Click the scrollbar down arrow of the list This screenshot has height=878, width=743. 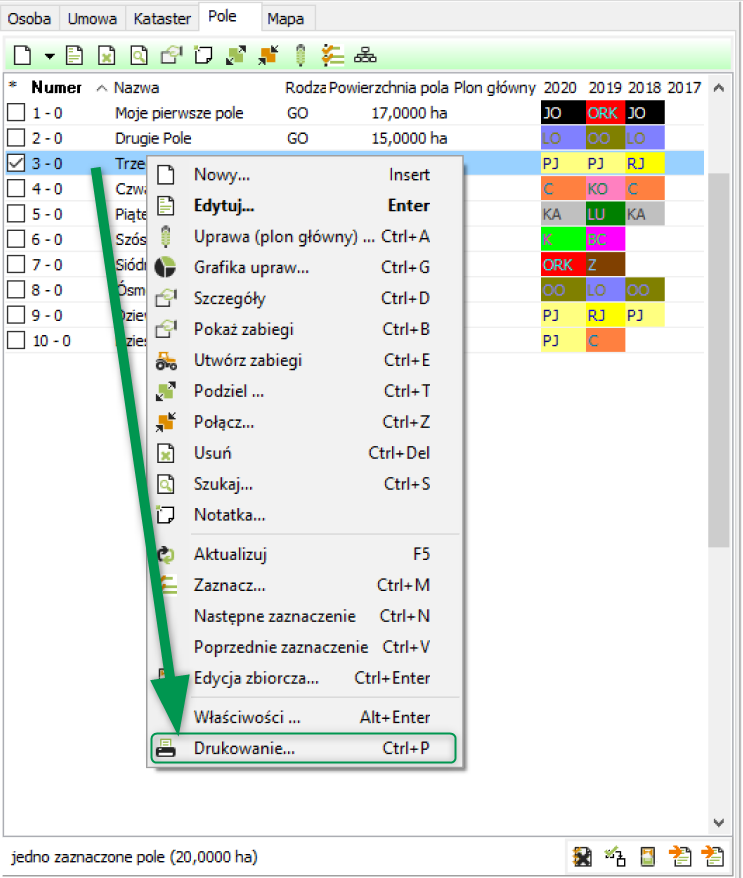point(719,822)
